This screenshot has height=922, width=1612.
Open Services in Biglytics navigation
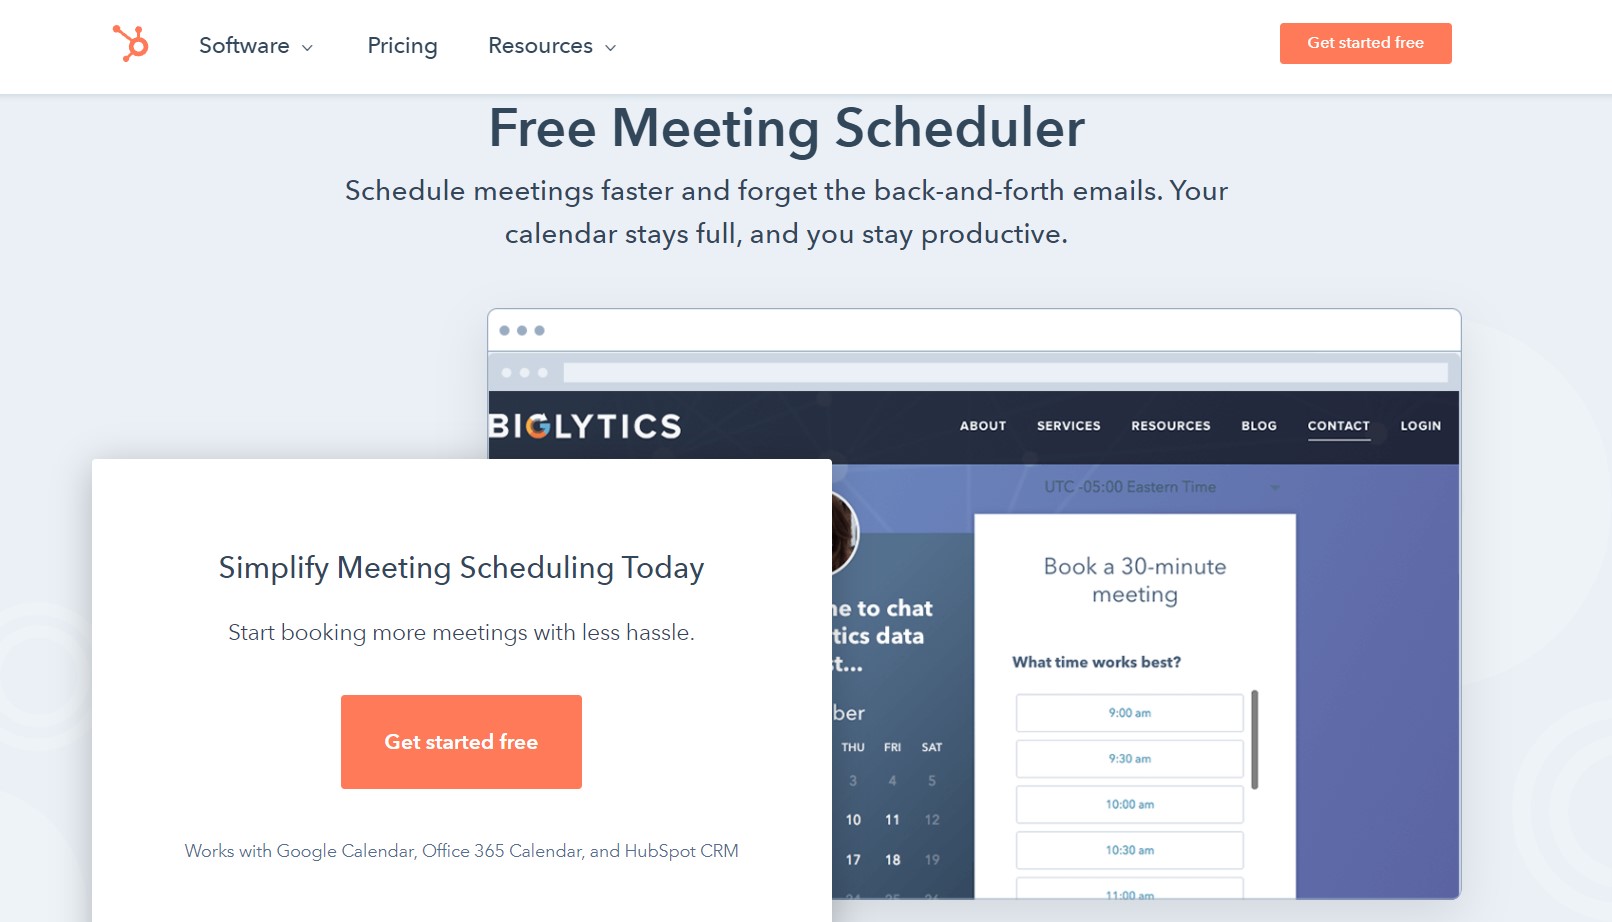(x=1068, y=426)
